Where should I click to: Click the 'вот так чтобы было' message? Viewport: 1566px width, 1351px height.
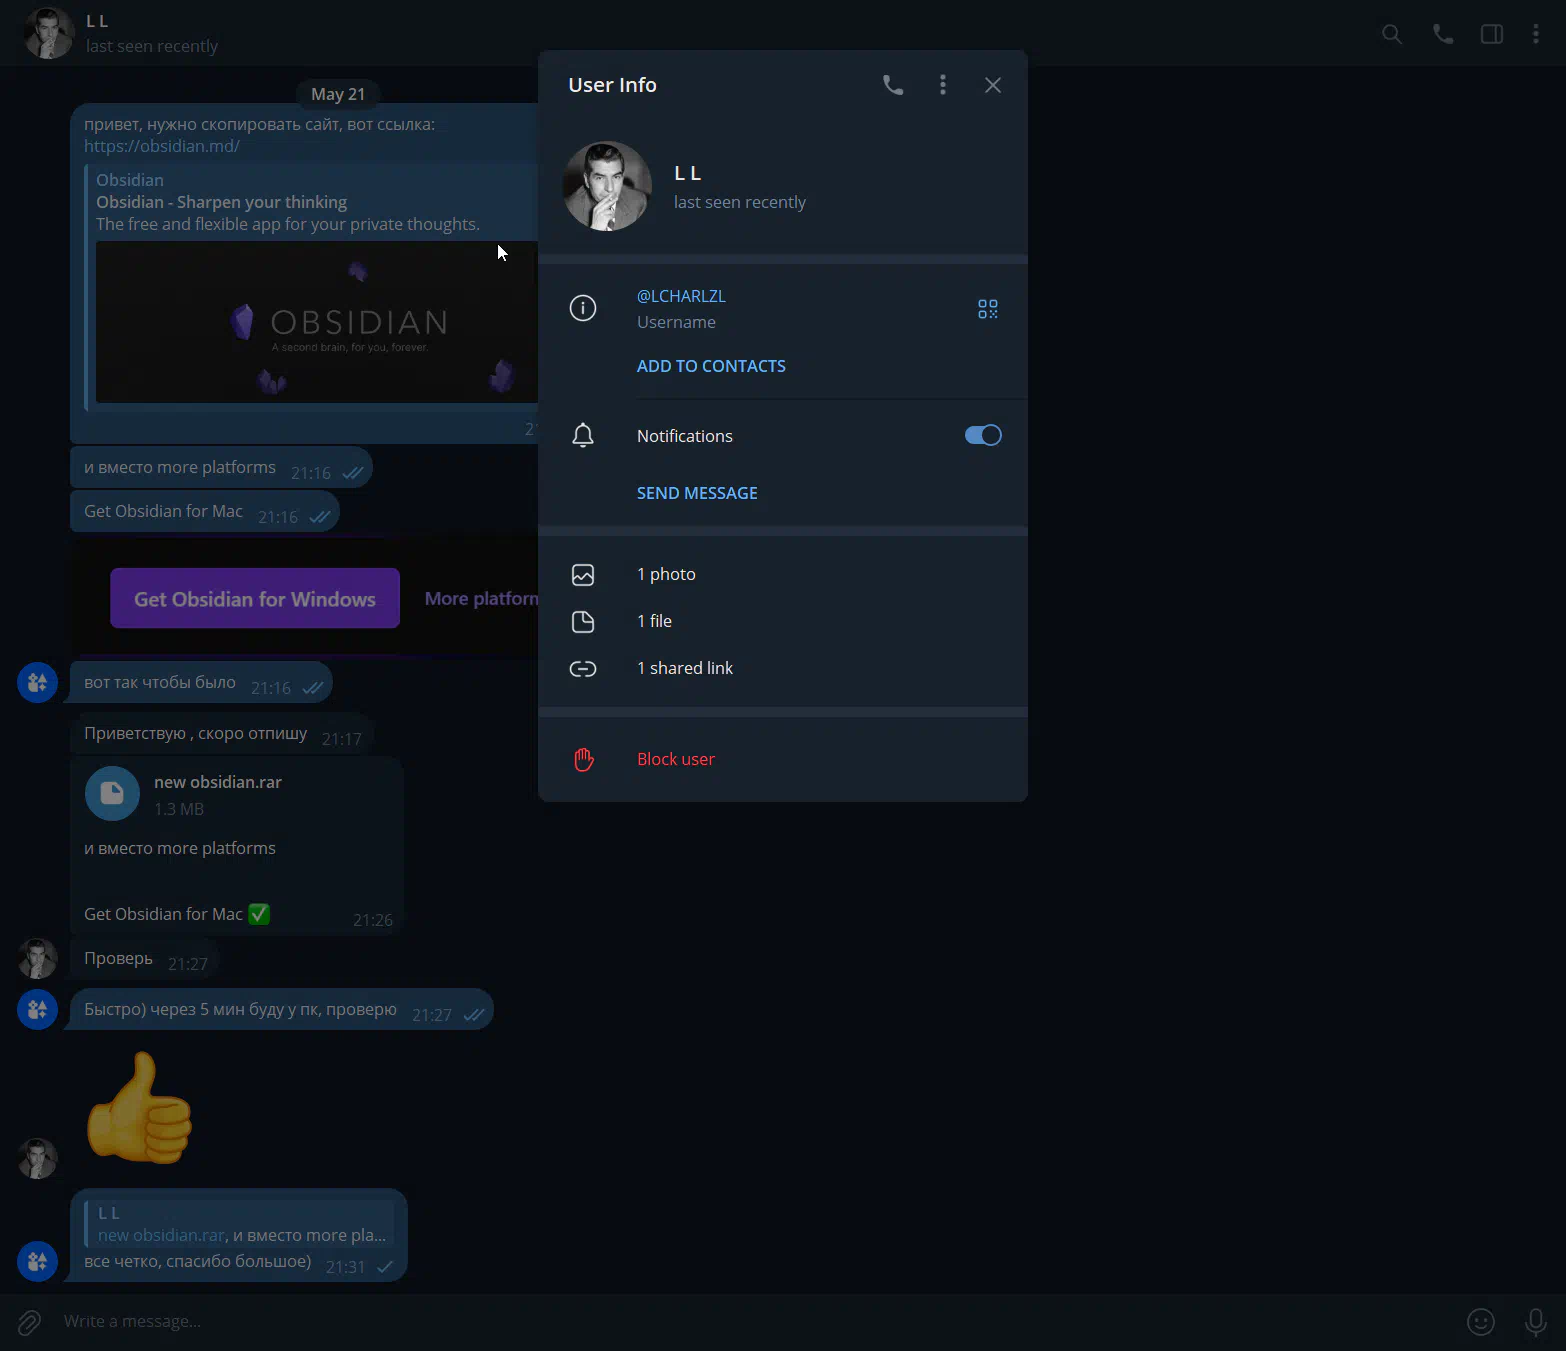pos(201,683)
